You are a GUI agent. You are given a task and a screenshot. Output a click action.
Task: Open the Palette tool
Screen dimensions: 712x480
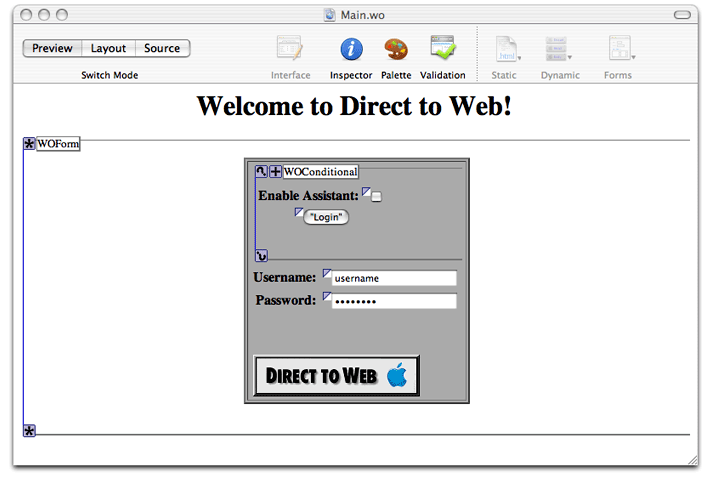396,49
